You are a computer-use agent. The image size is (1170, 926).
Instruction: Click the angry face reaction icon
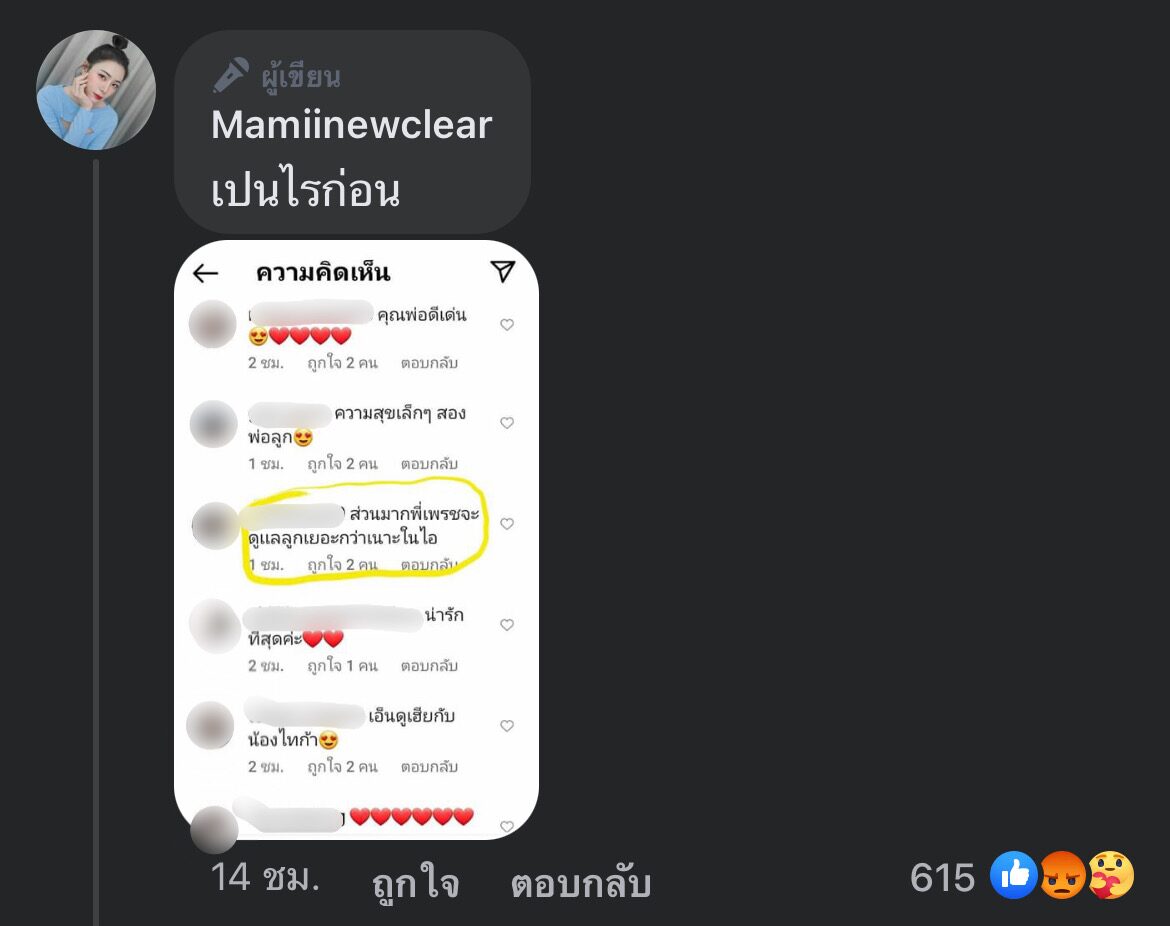(1062, 875)
